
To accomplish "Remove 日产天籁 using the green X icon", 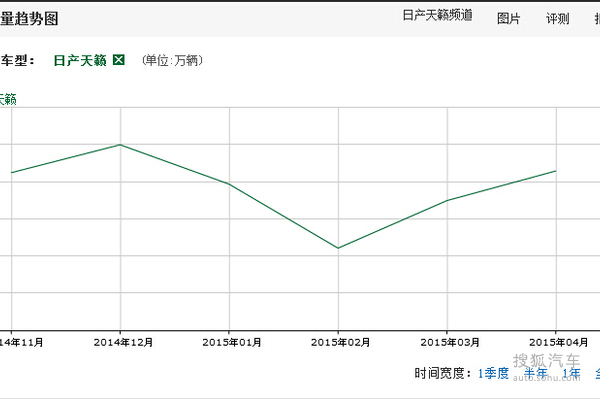I will coord(119,60).
